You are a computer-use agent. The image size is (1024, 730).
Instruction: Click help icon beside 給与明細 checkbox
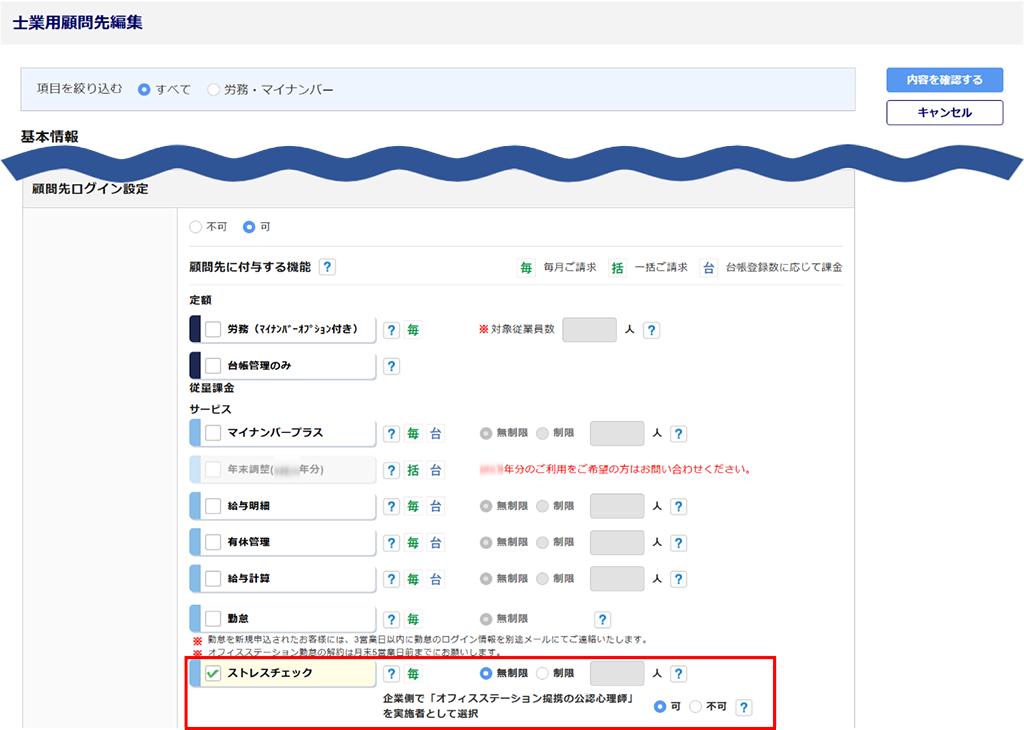click(x=391, y=506)
